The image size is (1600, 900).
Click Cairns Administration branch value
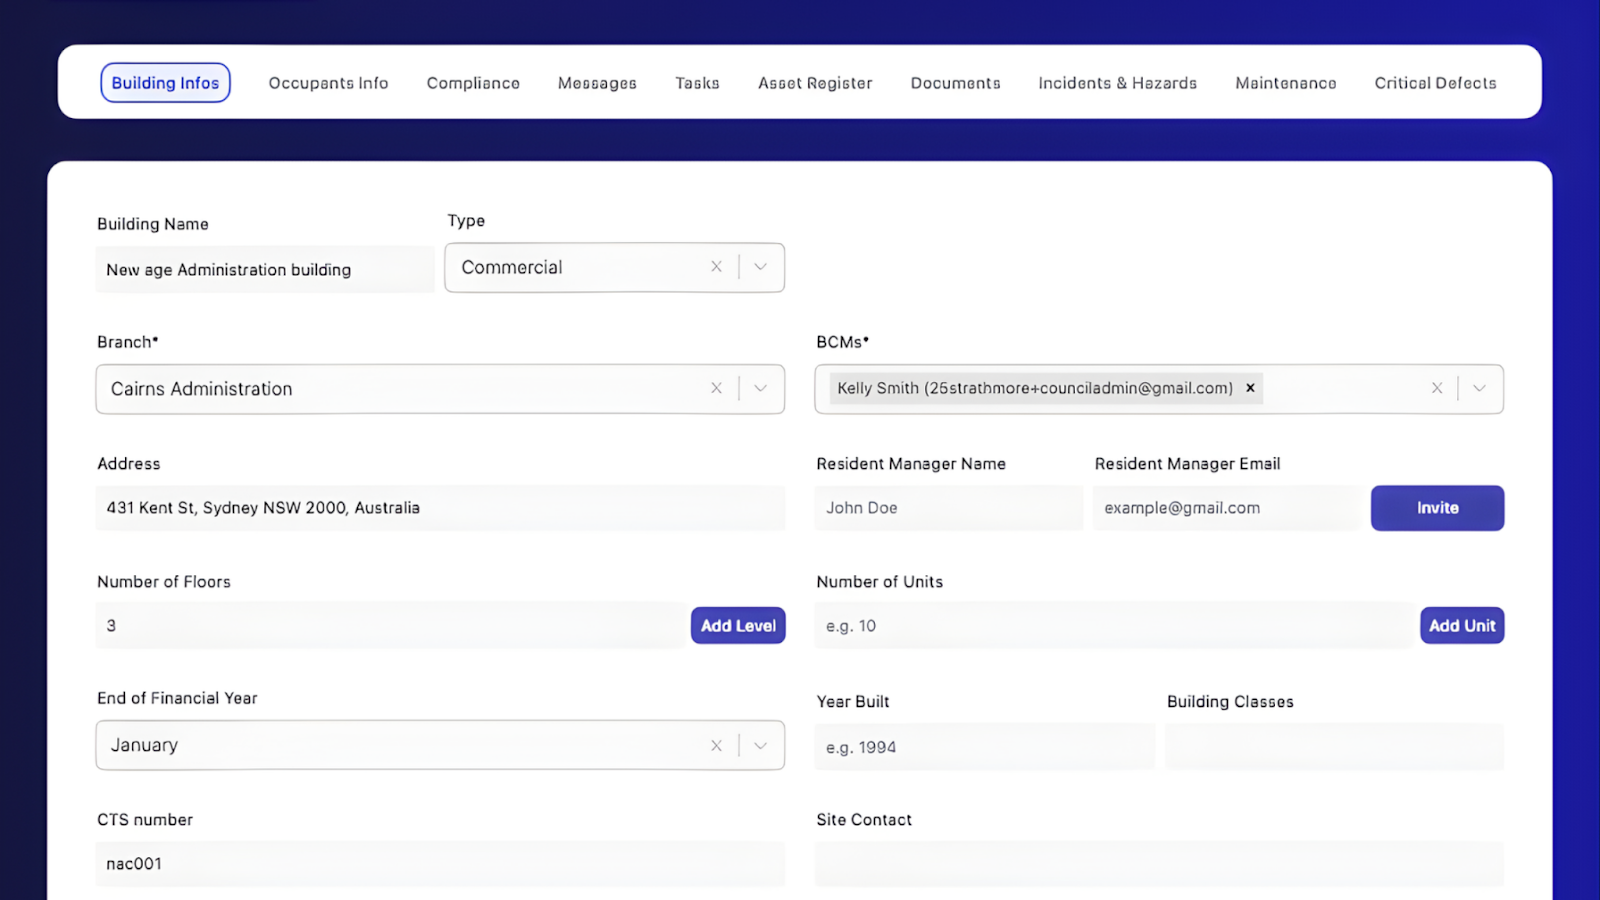click(202, 389)
